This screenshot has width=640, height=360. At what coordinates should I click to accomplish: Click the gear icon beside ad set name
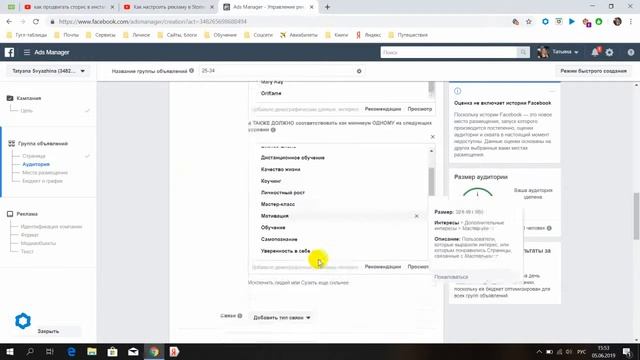[x=359, y=71]
